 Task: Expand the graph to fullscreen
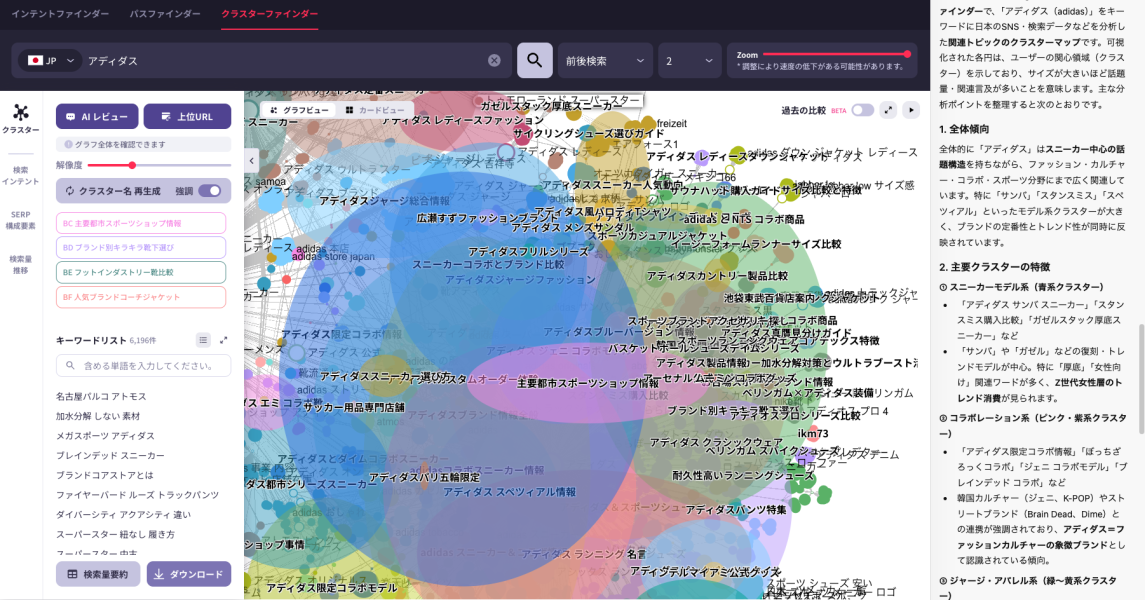pos(888,110)
